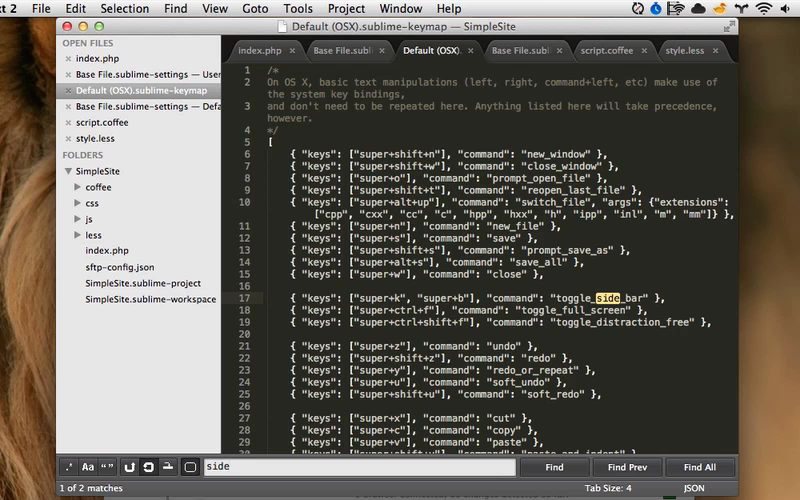Open the Project menu
Screen dimensions: 800x500
[x=346, y=9]
